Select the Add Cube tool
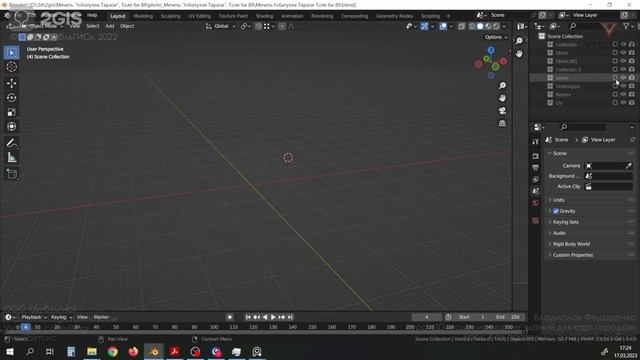This screenshot has width=640, height=360. point(11,174)
